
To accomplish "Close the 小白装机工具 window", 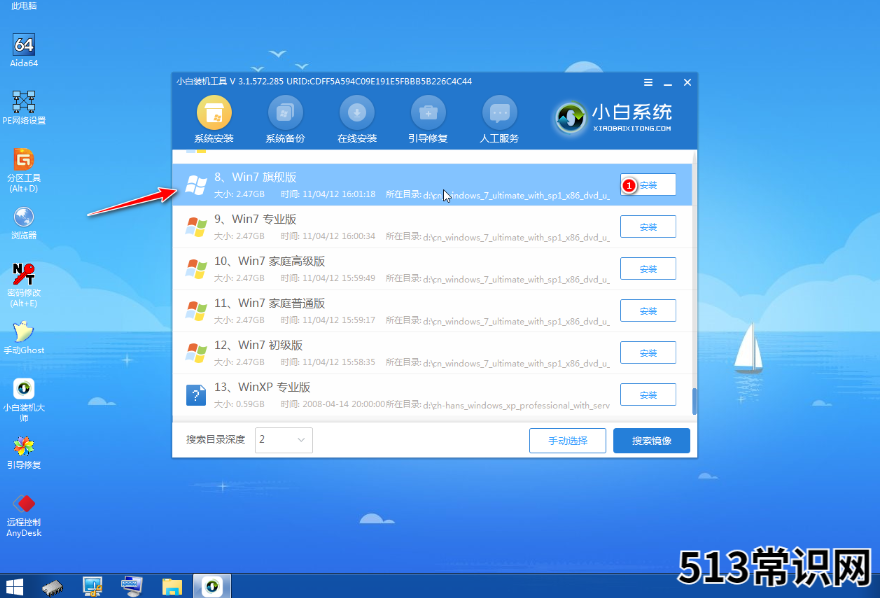I will 688,82.
